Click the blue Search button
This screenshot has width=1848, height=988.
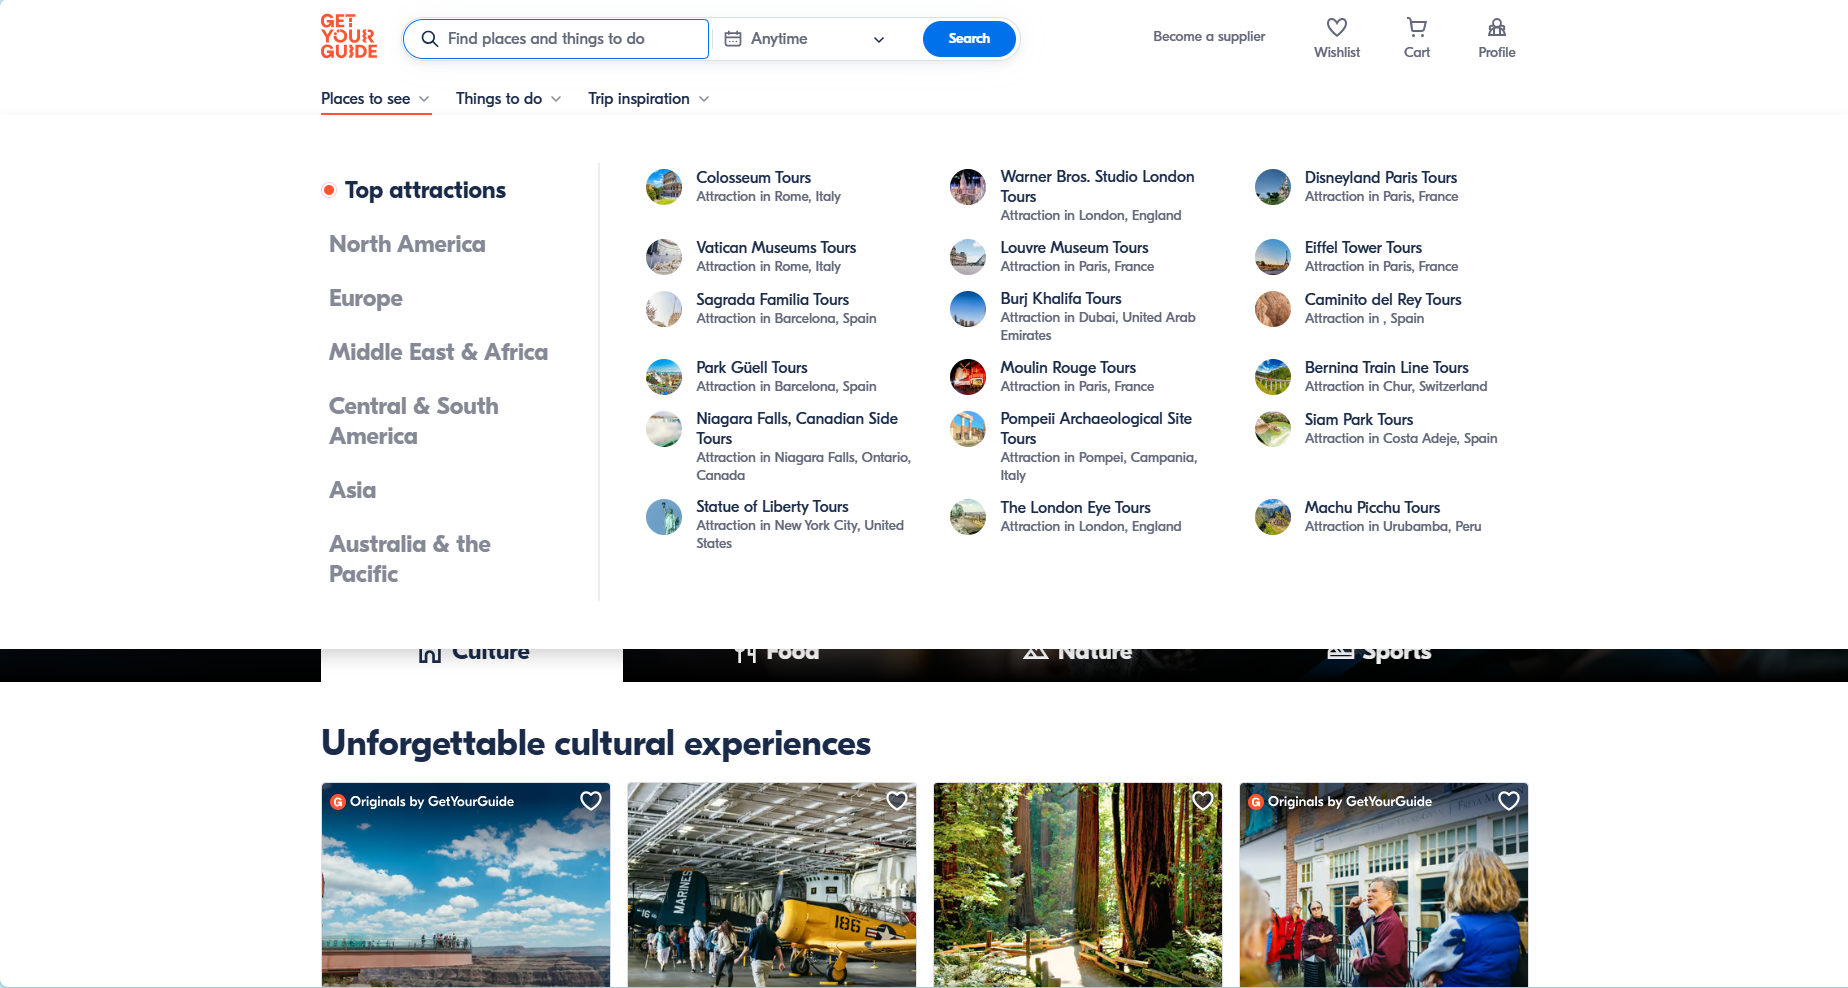(x=969, y=39)
